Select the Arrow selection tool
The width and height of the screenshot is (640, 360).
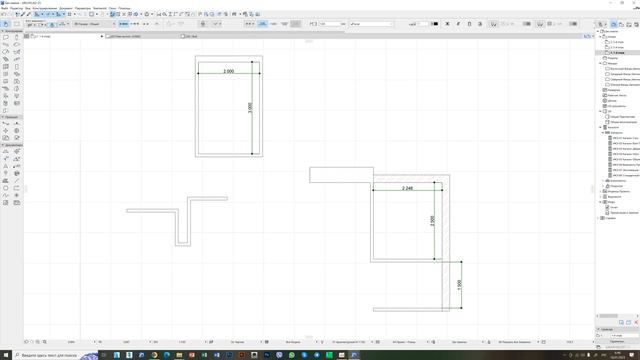[x=6, y=24]
